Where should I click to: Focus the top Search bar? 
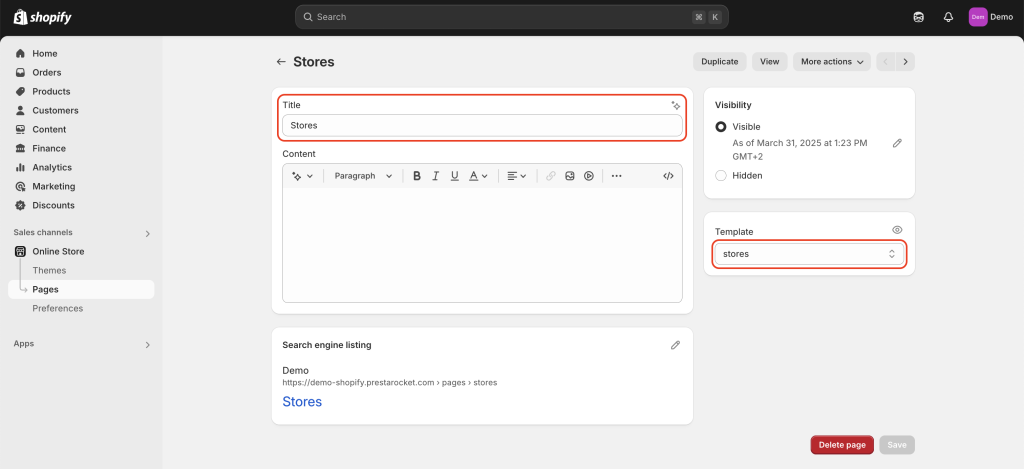pos(511,17)
